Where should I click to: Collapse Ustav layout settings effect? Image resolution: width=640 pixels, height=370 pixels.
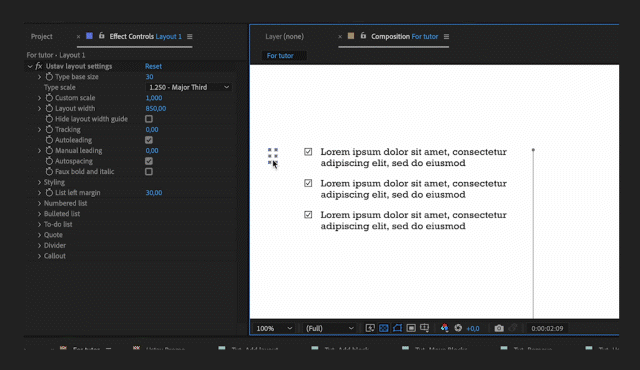(x=30, y=66)
